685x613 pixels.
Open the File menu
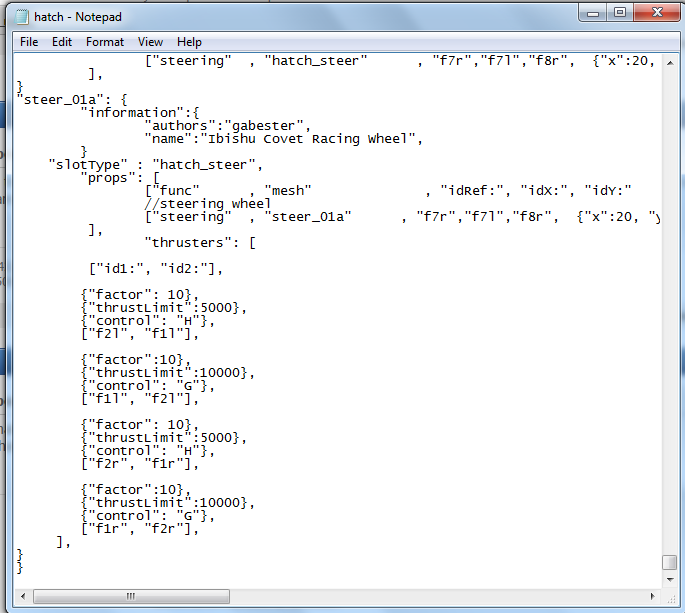(29, 42)
